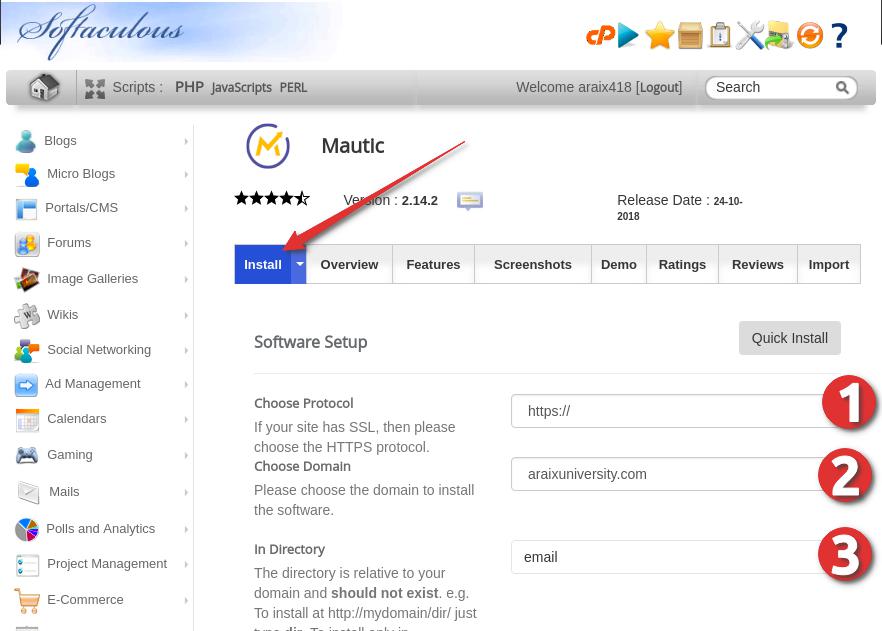The height and width of the screenshot is (631, 882).
Task: Click the Scripts icon beside the Scripts label
Action: (94, 88)
